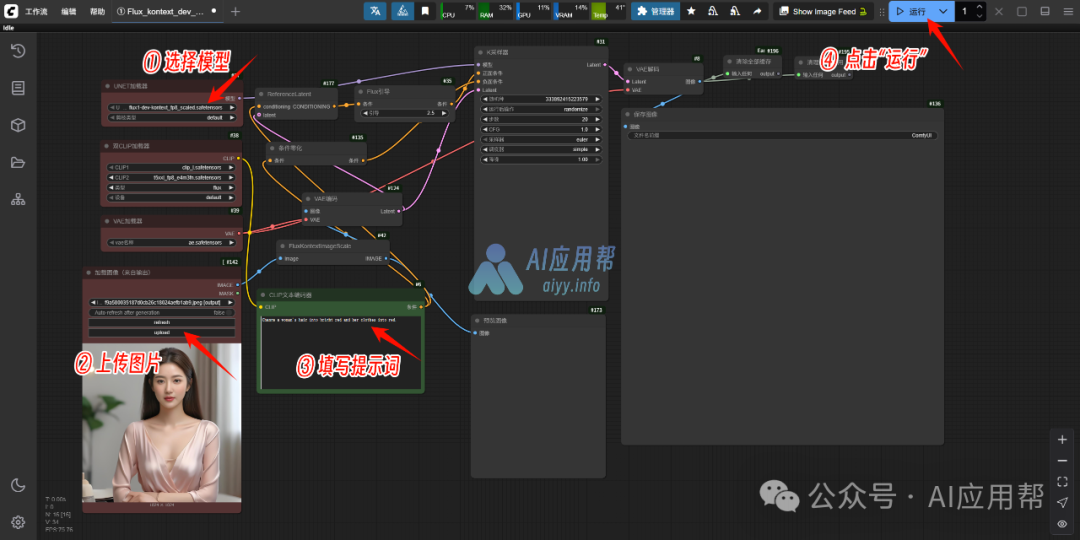Toggle Auto-refresh after generation switch

tap(162, 312)
